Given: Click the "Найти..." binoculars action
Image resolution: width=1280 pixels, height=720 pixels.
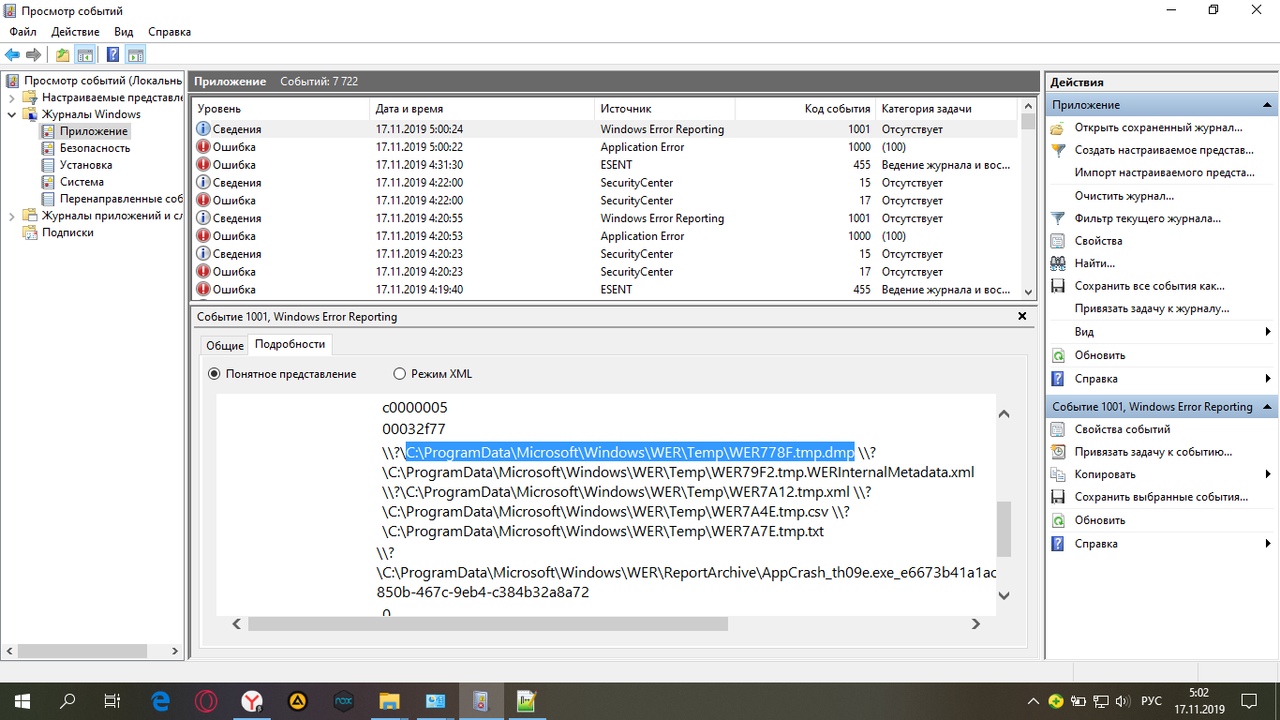Looking at the screenshot, I should coord(1094,263).
